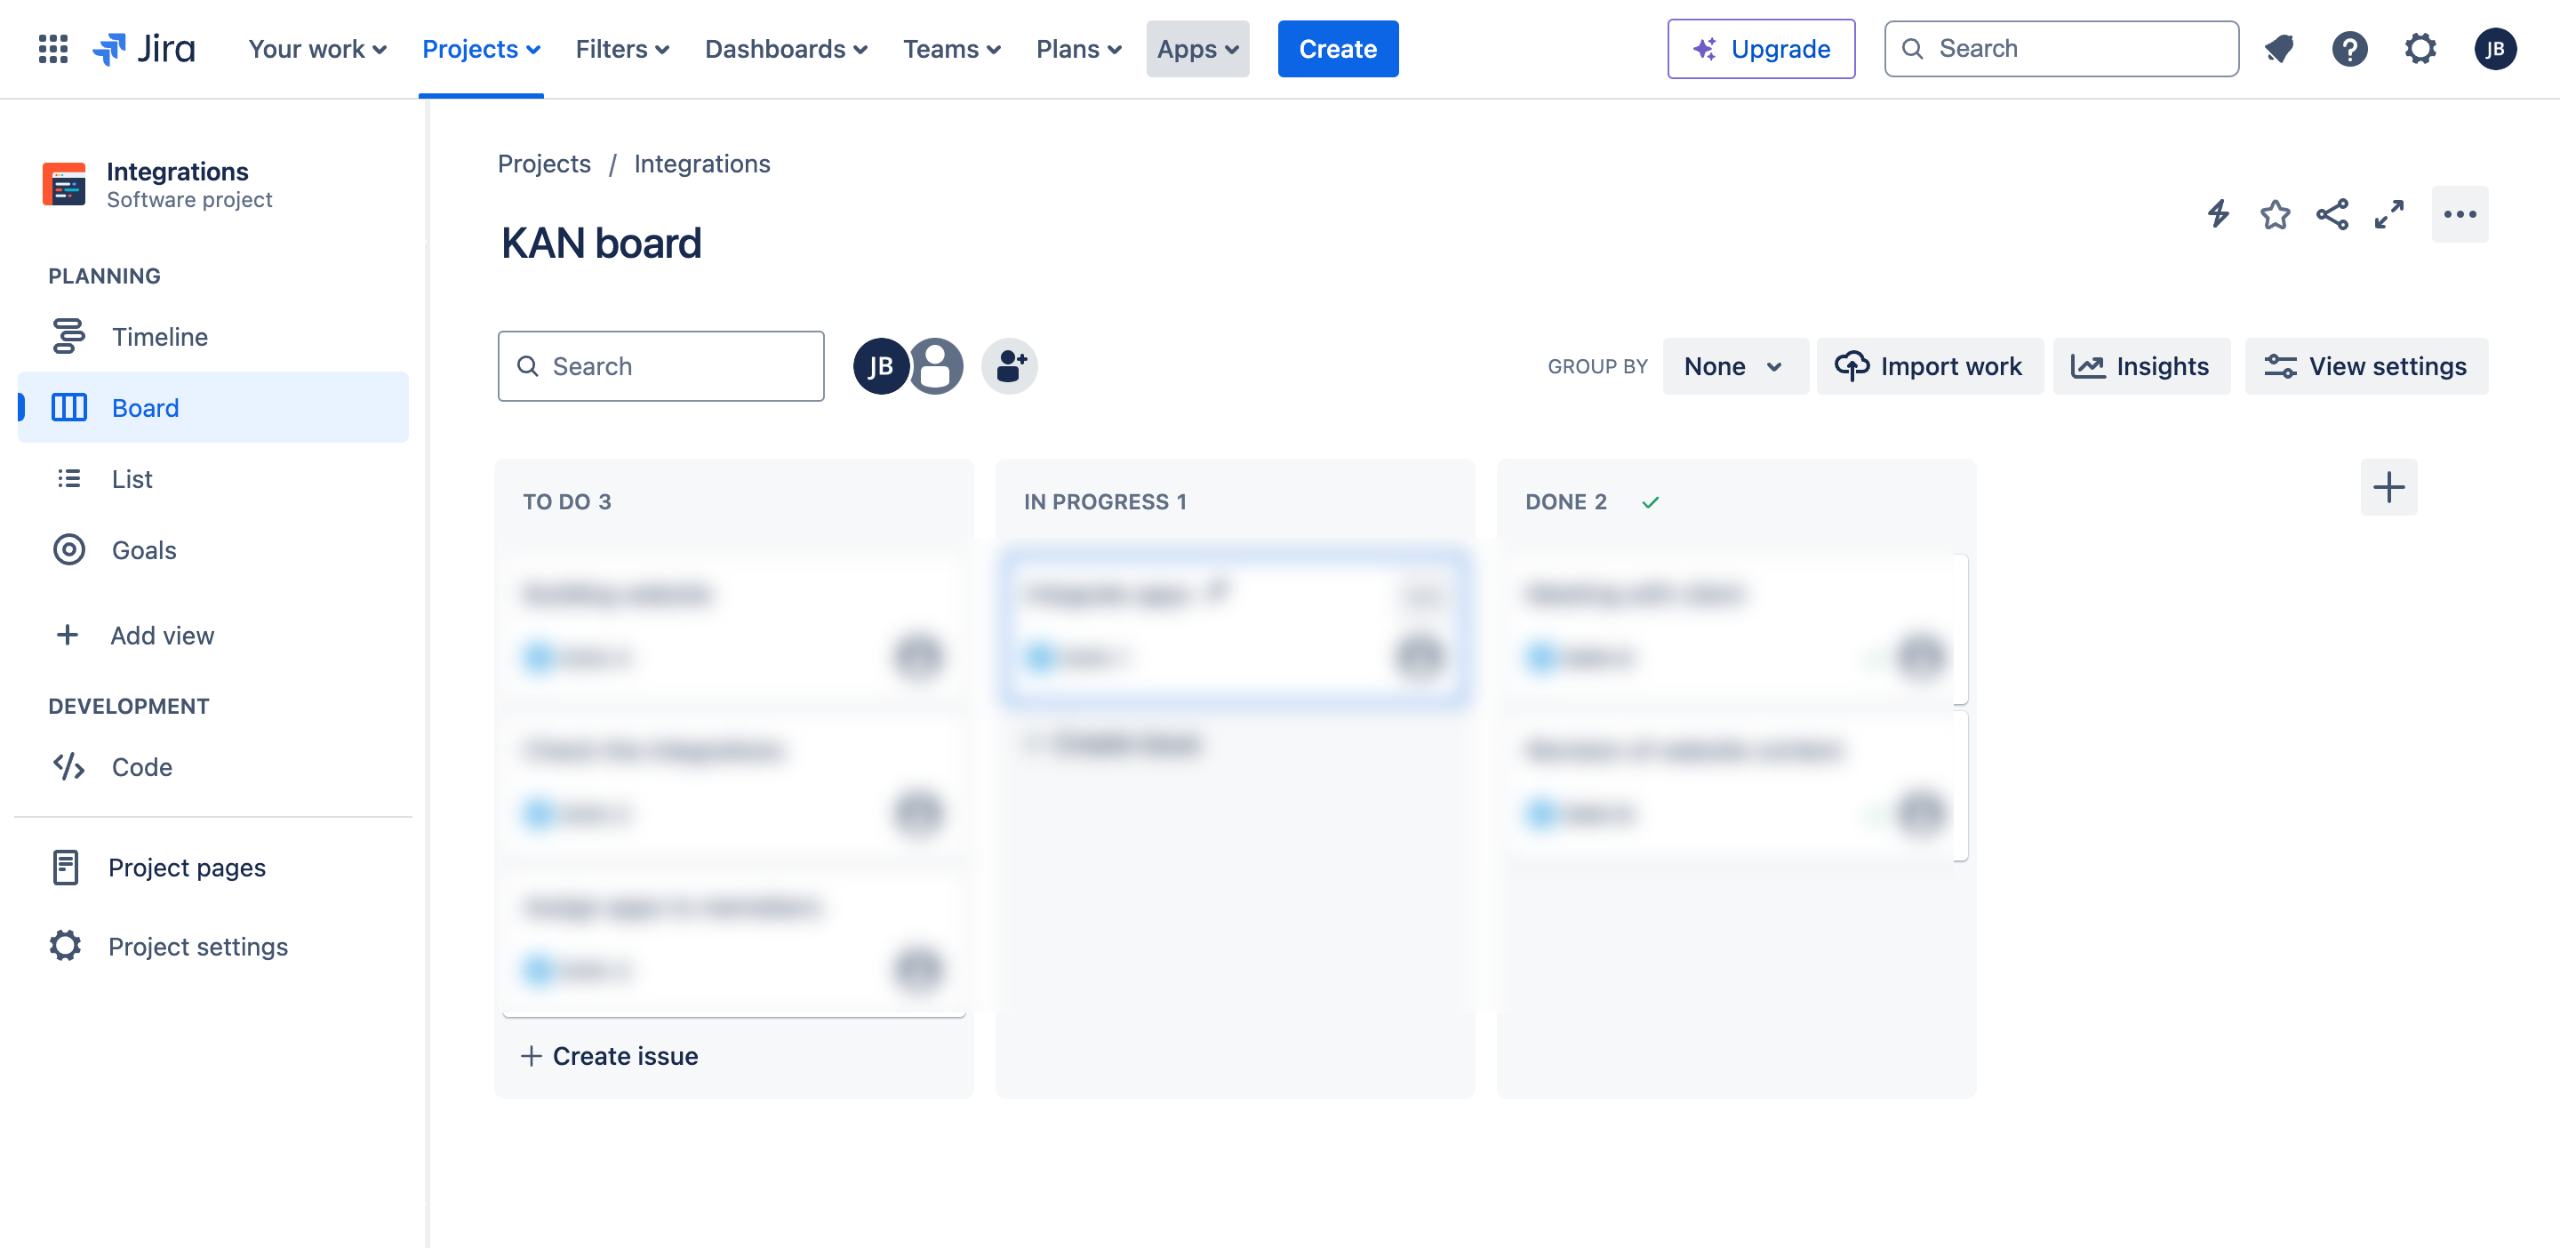Image resolution: width=2560 pixels, height=1248 pixels.
Task: Open notifications bell icon
Action: [x=2279, y=48]
